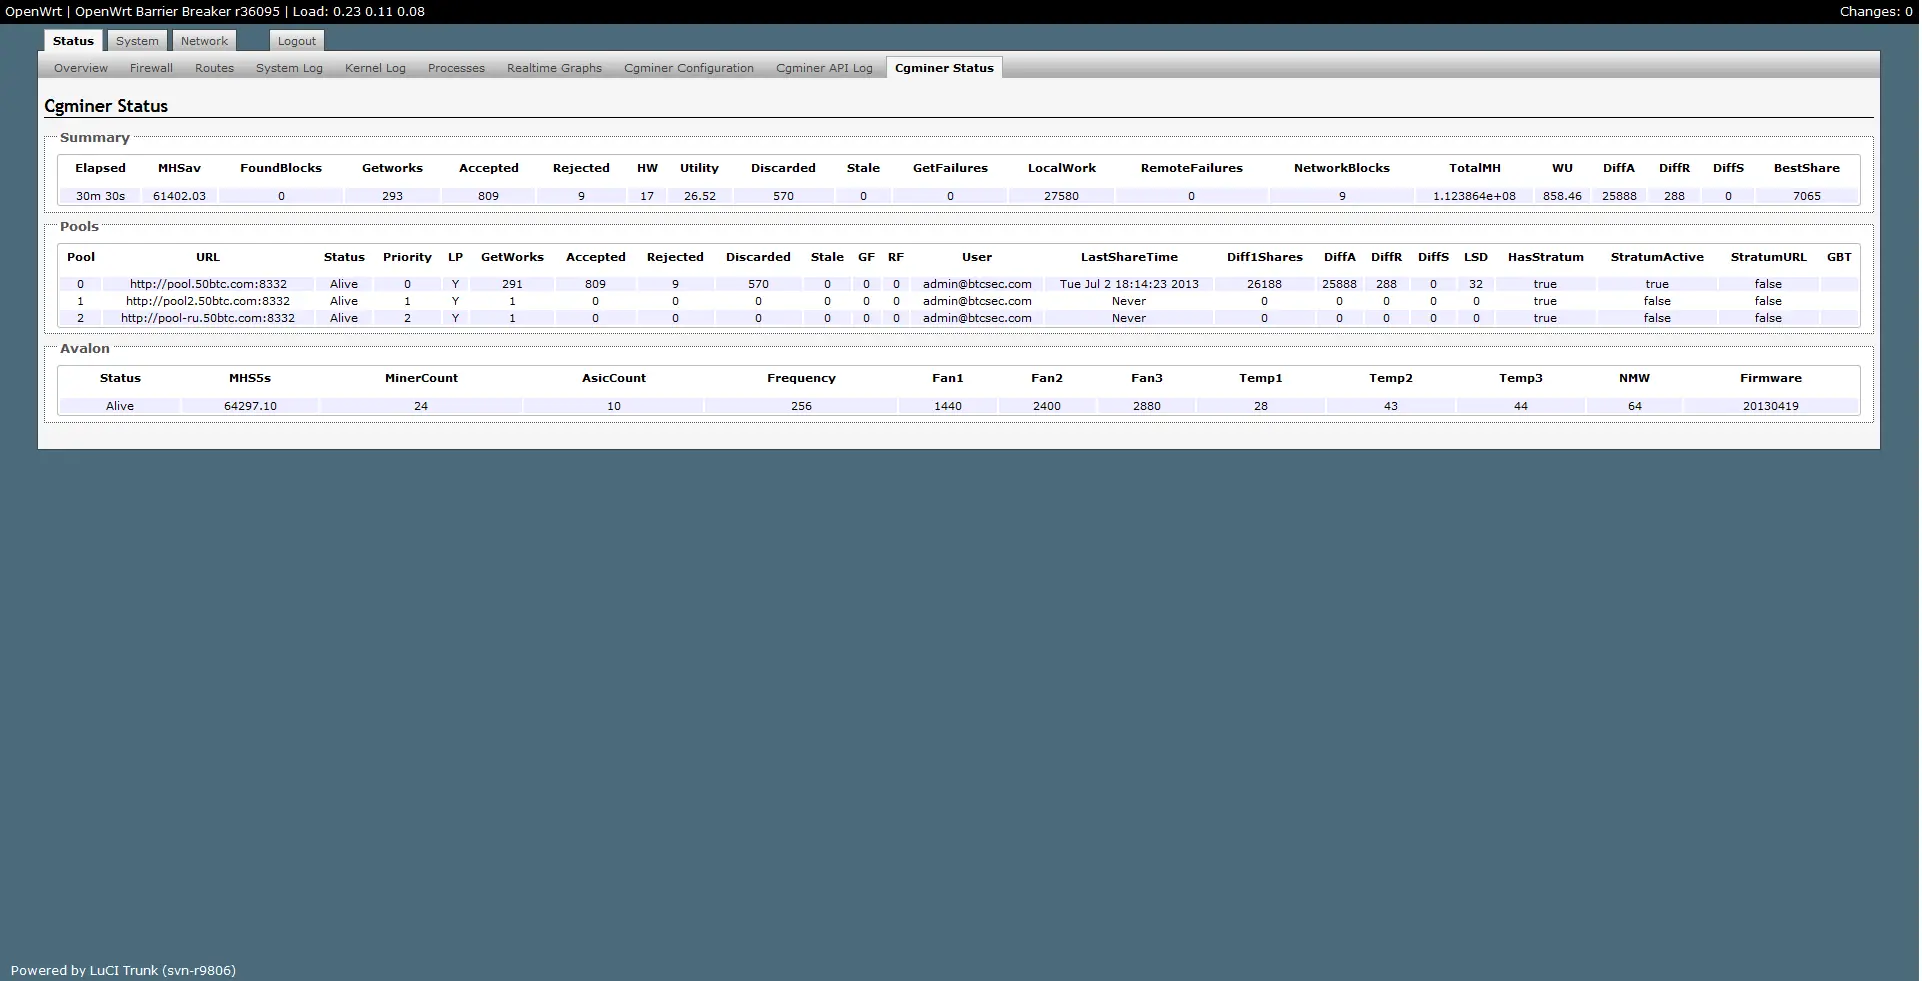Click the Getworks value 293
Image resolution: width=1922 pixels, height=981 pixels.
392,196
